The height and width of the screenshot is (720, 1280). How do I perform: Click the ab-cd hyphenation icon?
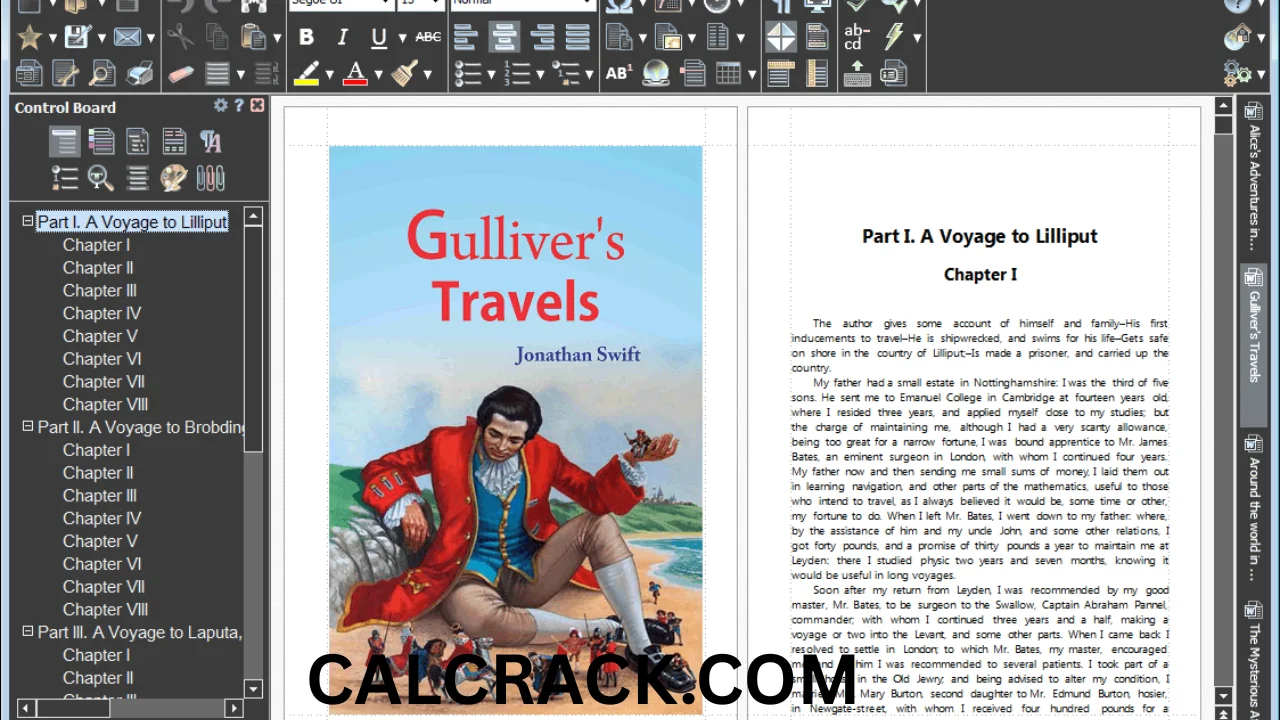click(857, 37)
